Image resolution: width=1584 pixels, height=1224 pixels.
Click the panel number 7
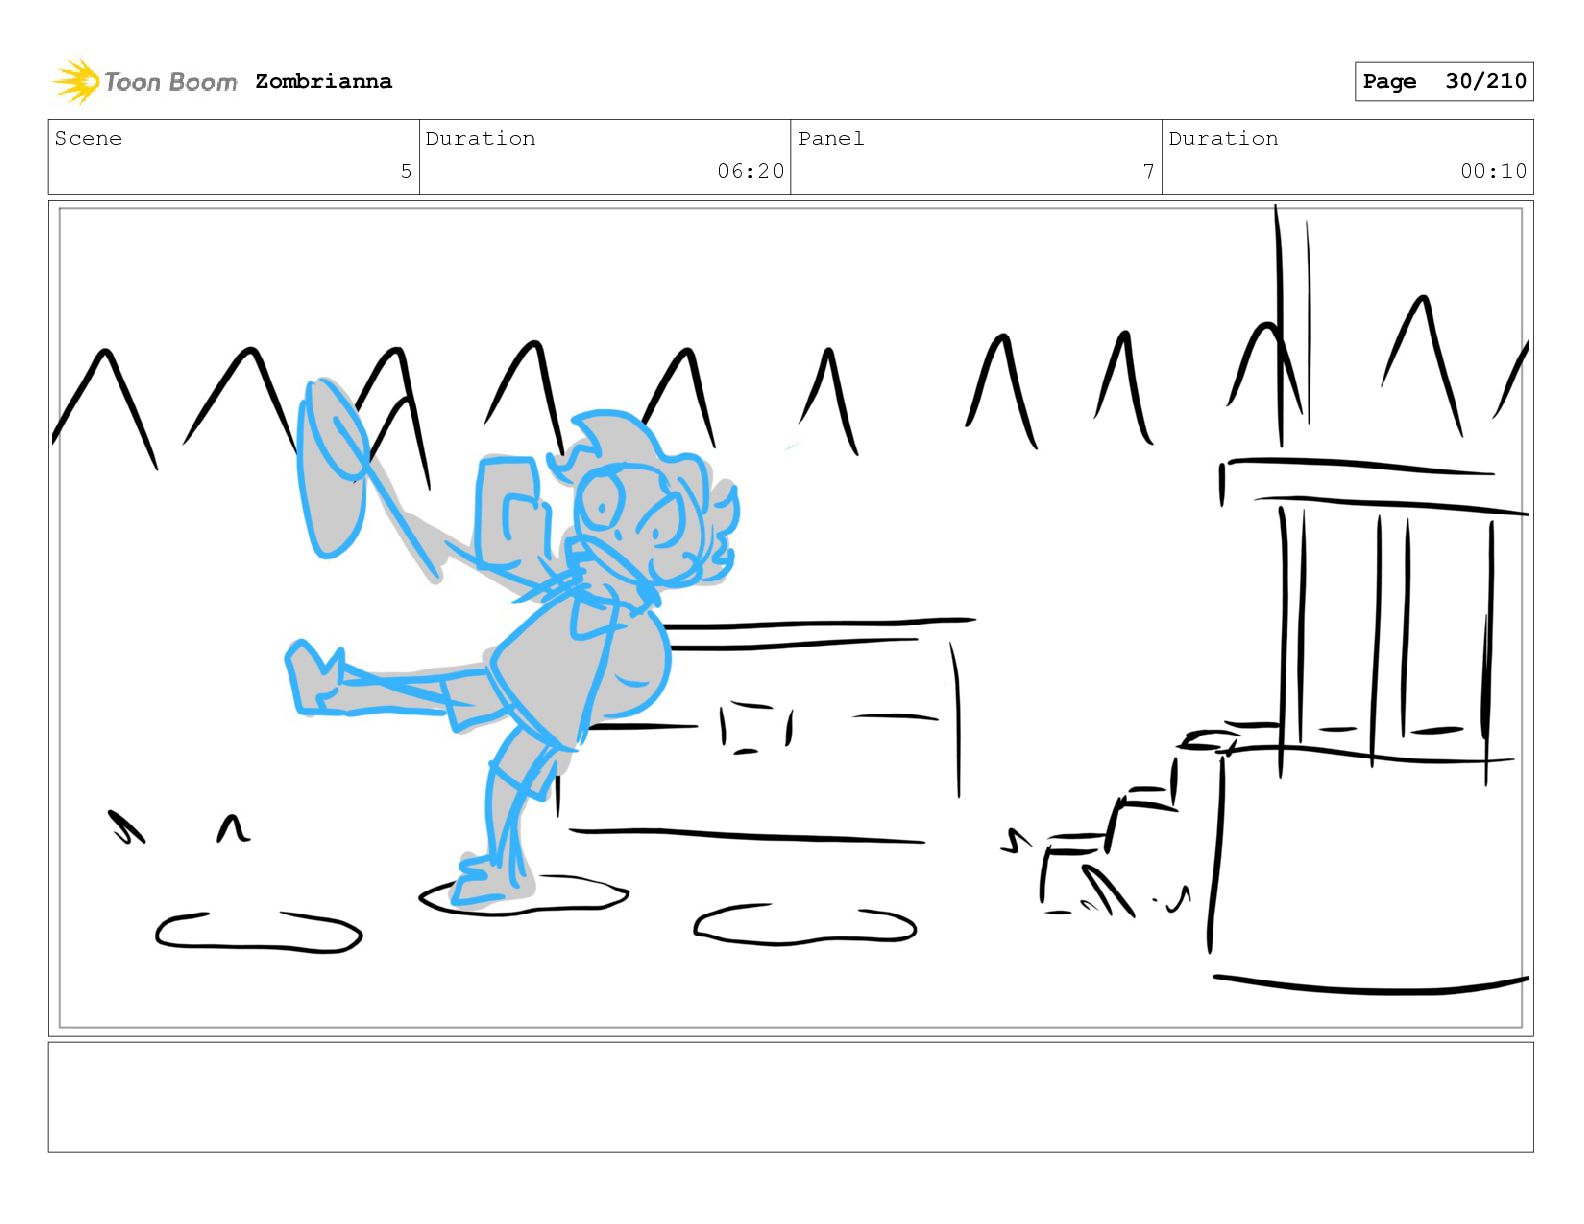pos(1149,171)
